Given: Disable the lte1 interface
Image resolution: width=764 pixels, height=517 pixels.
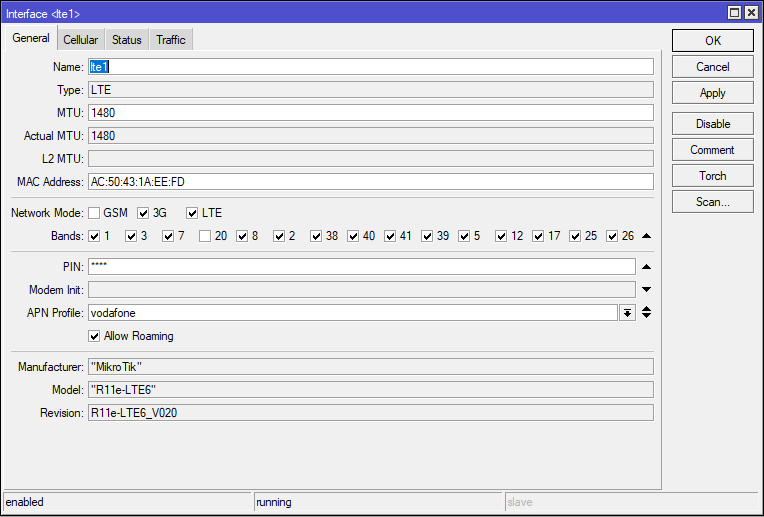Looking at the screenshot, I should (x=713, y=124).
